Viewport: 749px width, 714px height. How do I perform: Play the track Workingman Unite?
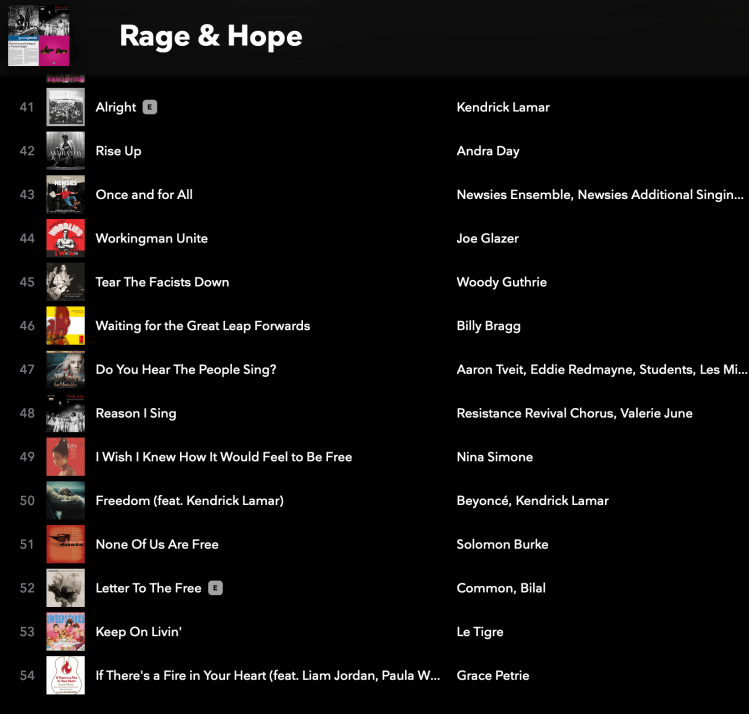click(152, 238)
